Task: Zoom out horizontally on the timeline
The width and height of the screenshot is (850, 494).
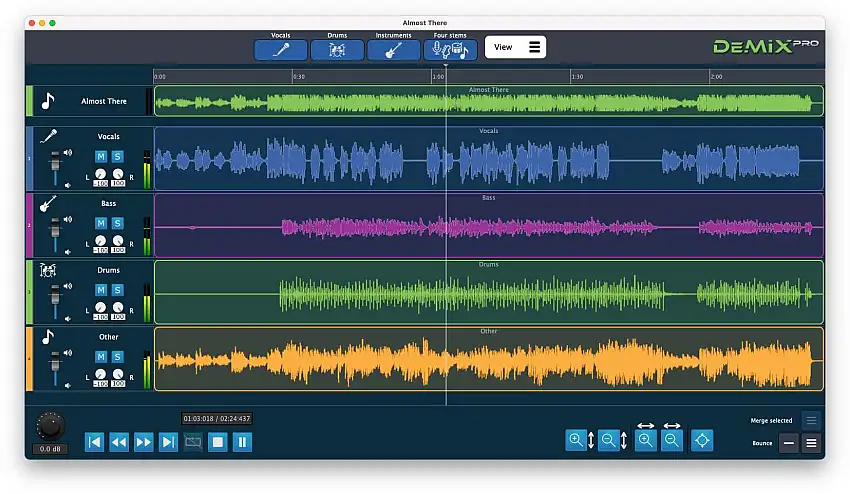Action: 672,440
